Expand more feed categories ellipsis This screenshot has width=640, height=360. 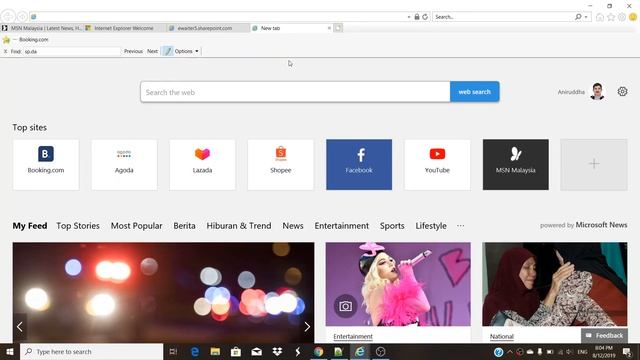460,226
